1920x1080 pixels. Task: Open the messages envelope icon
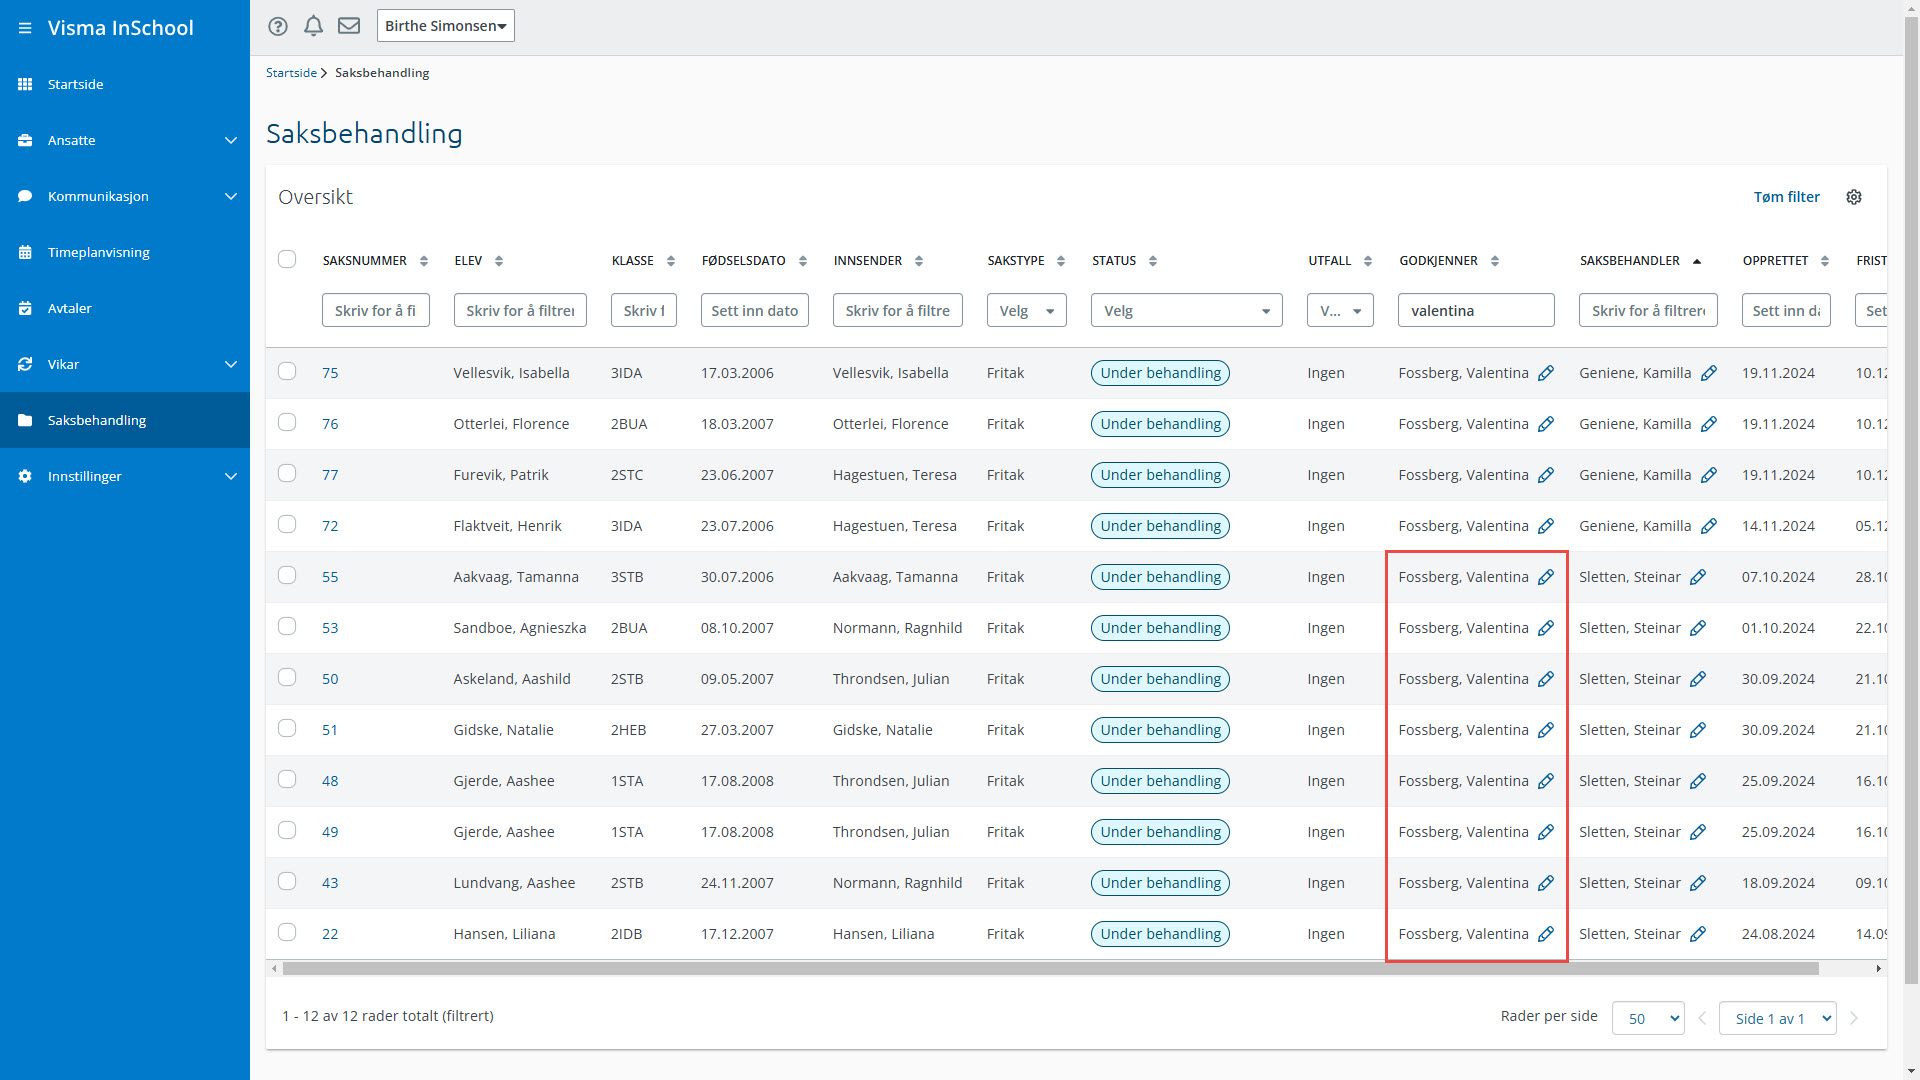point(349,26)
